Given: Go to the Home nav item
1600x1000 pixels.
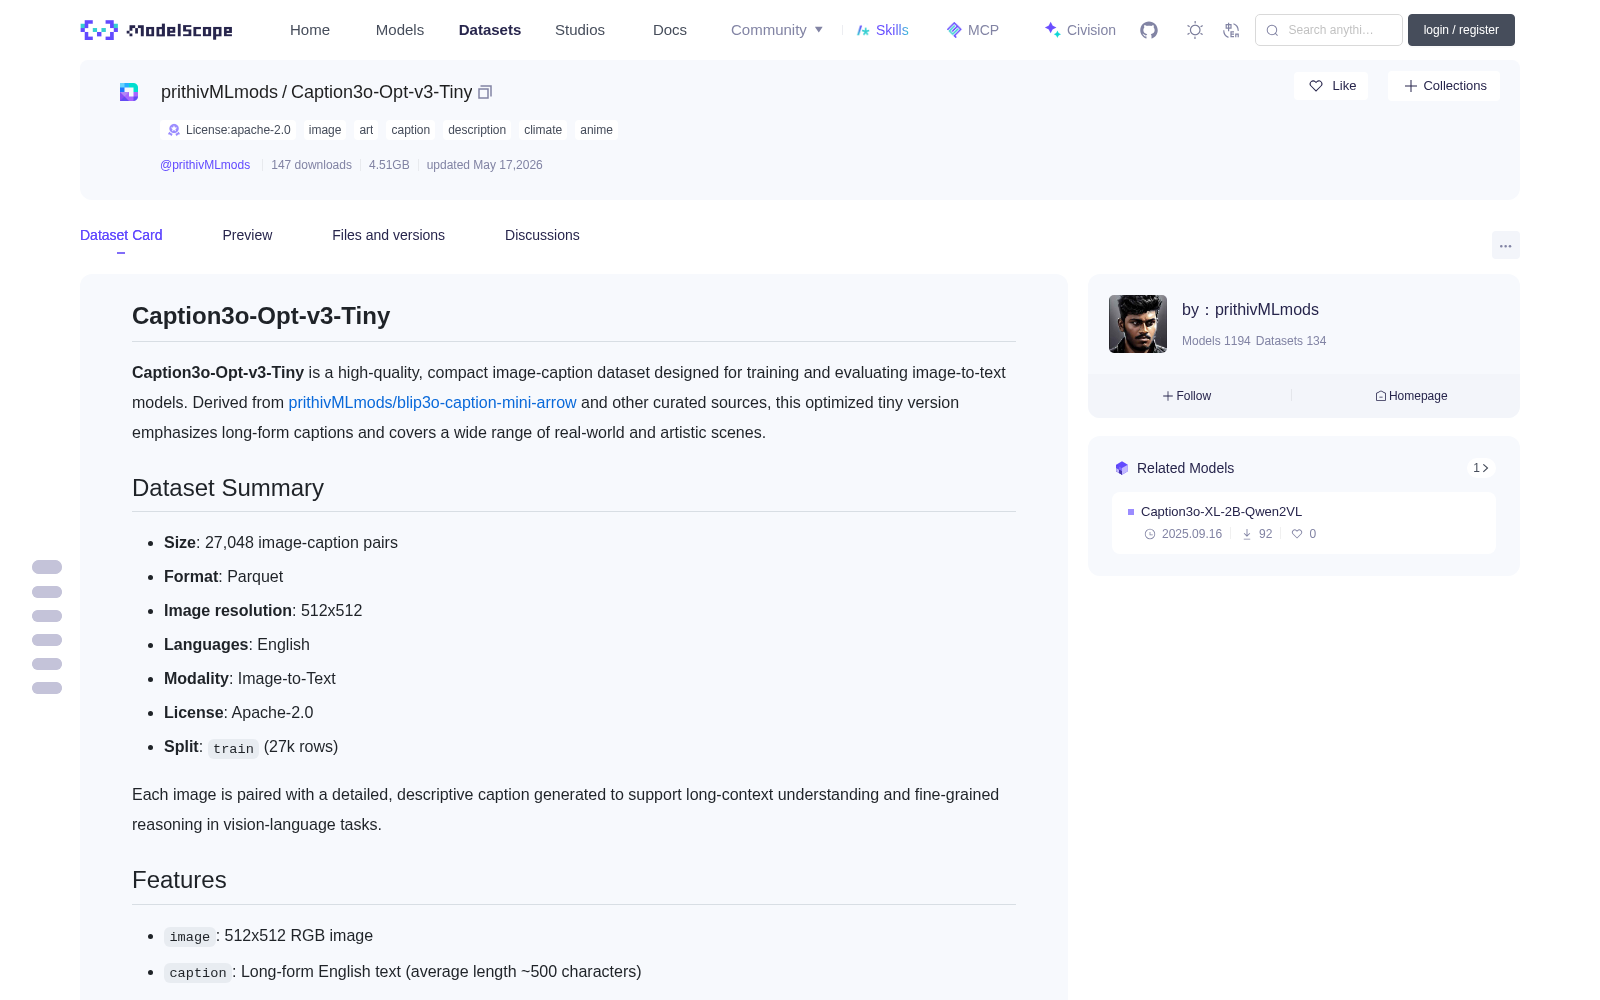Looking at the screenshot, I should click(310, 30).
